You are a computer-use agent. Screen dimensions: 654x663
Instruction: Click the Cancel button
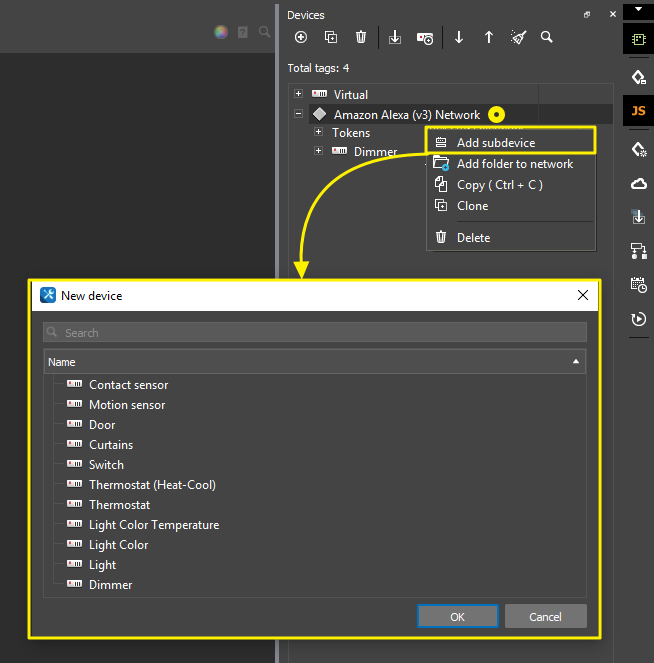pyautogui.click(x=545, y=616)
